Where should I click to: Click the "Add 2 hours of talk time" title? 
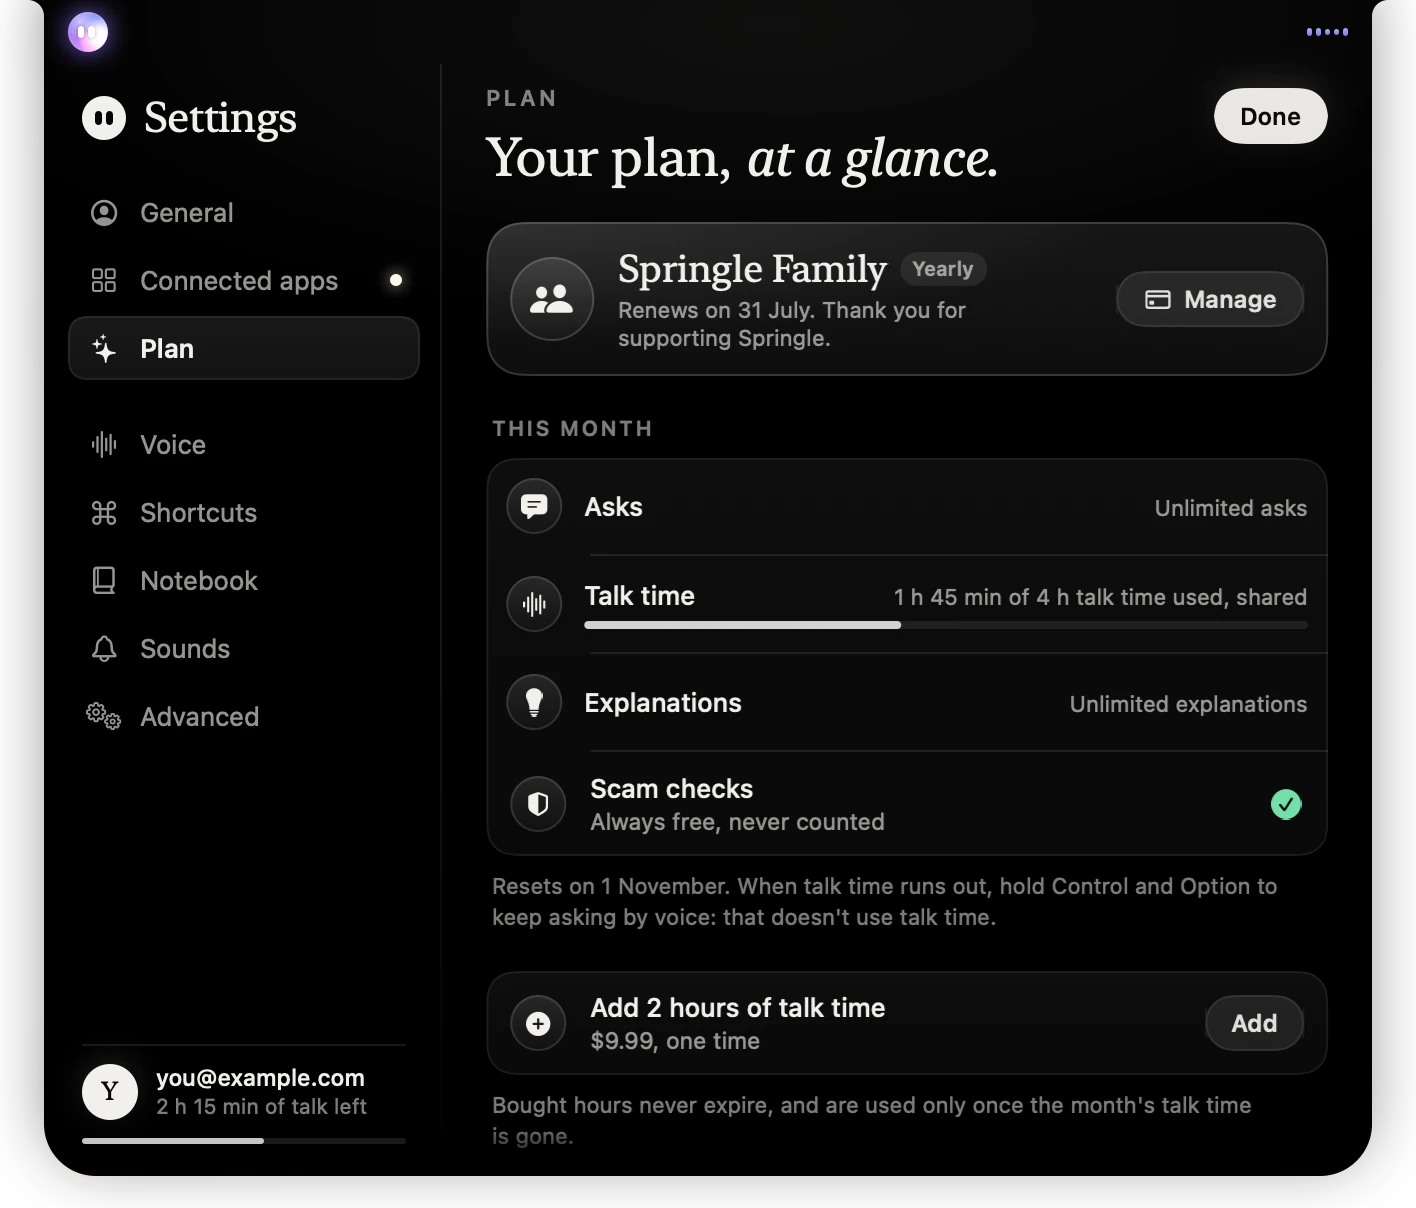pos(738,1008)
